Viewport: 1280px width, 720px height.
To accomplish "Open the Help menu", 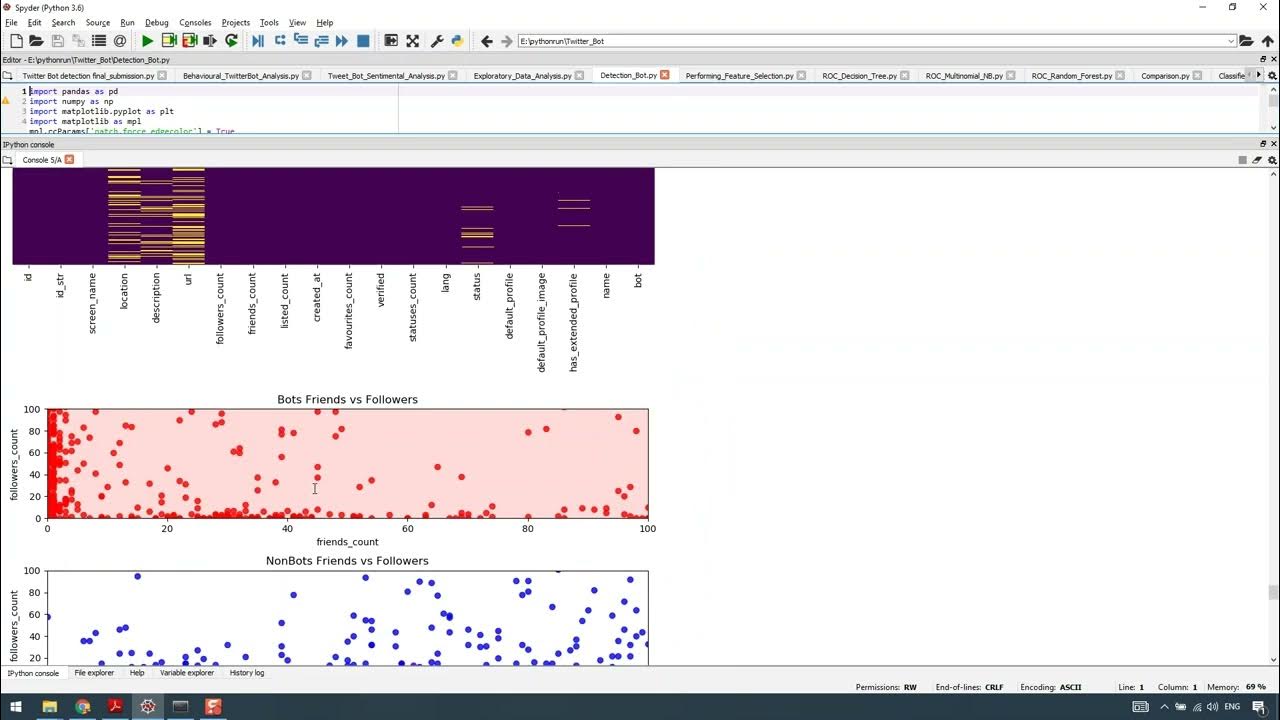I will coord(325,22).
